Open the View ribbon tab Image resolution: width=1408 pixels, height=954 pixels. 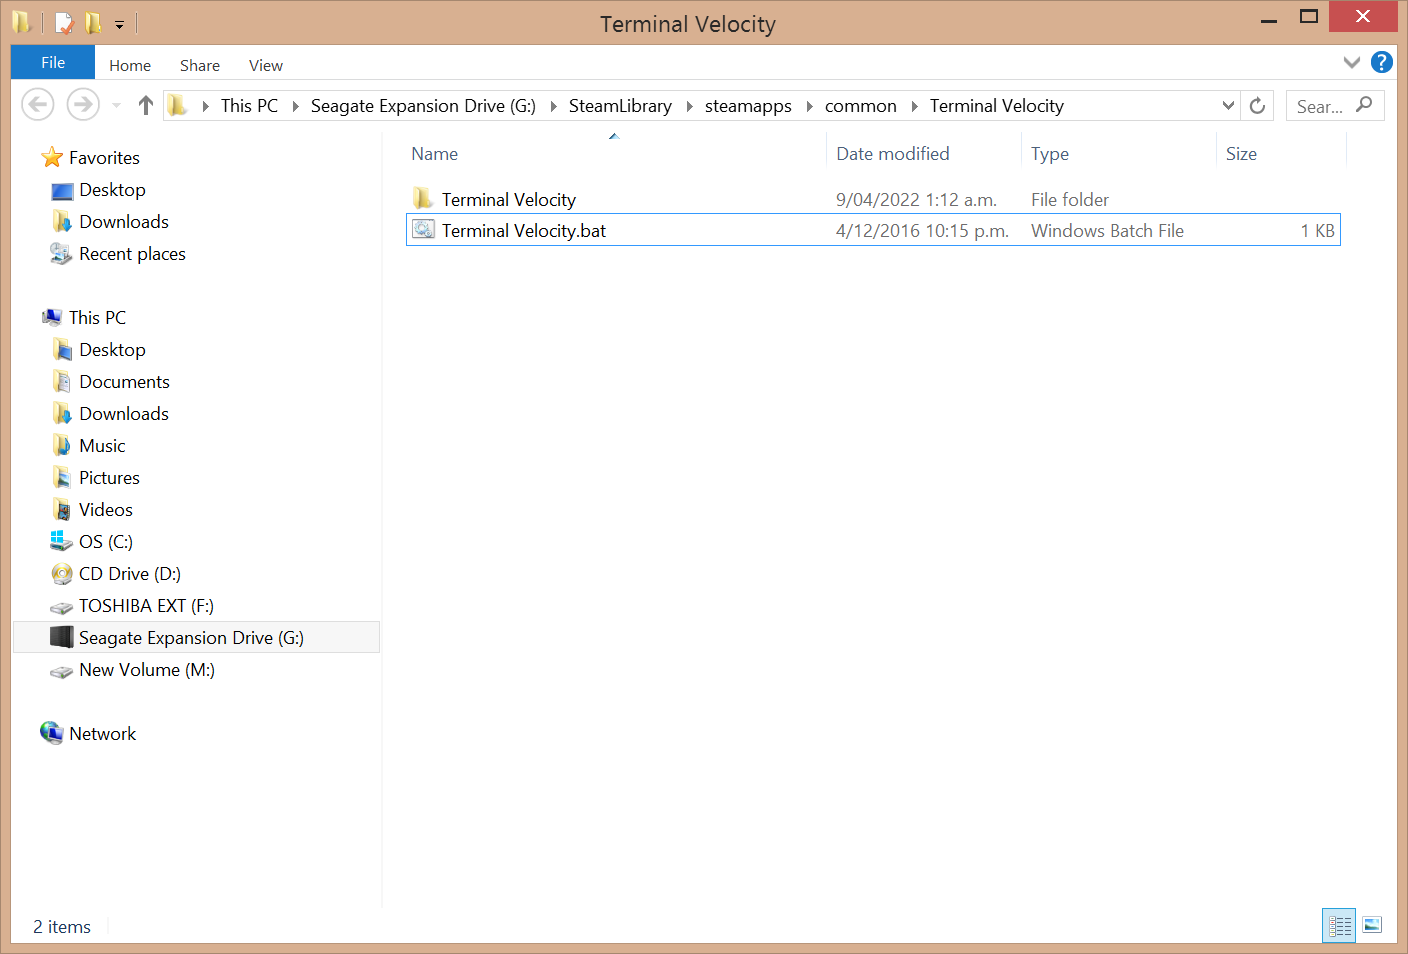(x=266, y=65)
